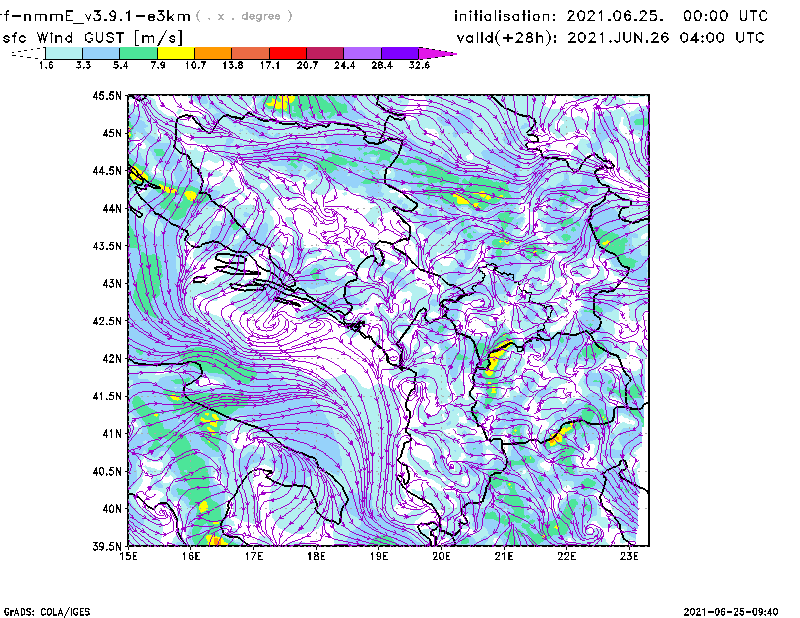
Task: Select the crimson 20.7–24.4 legend swatch
Action: (325, 53)
